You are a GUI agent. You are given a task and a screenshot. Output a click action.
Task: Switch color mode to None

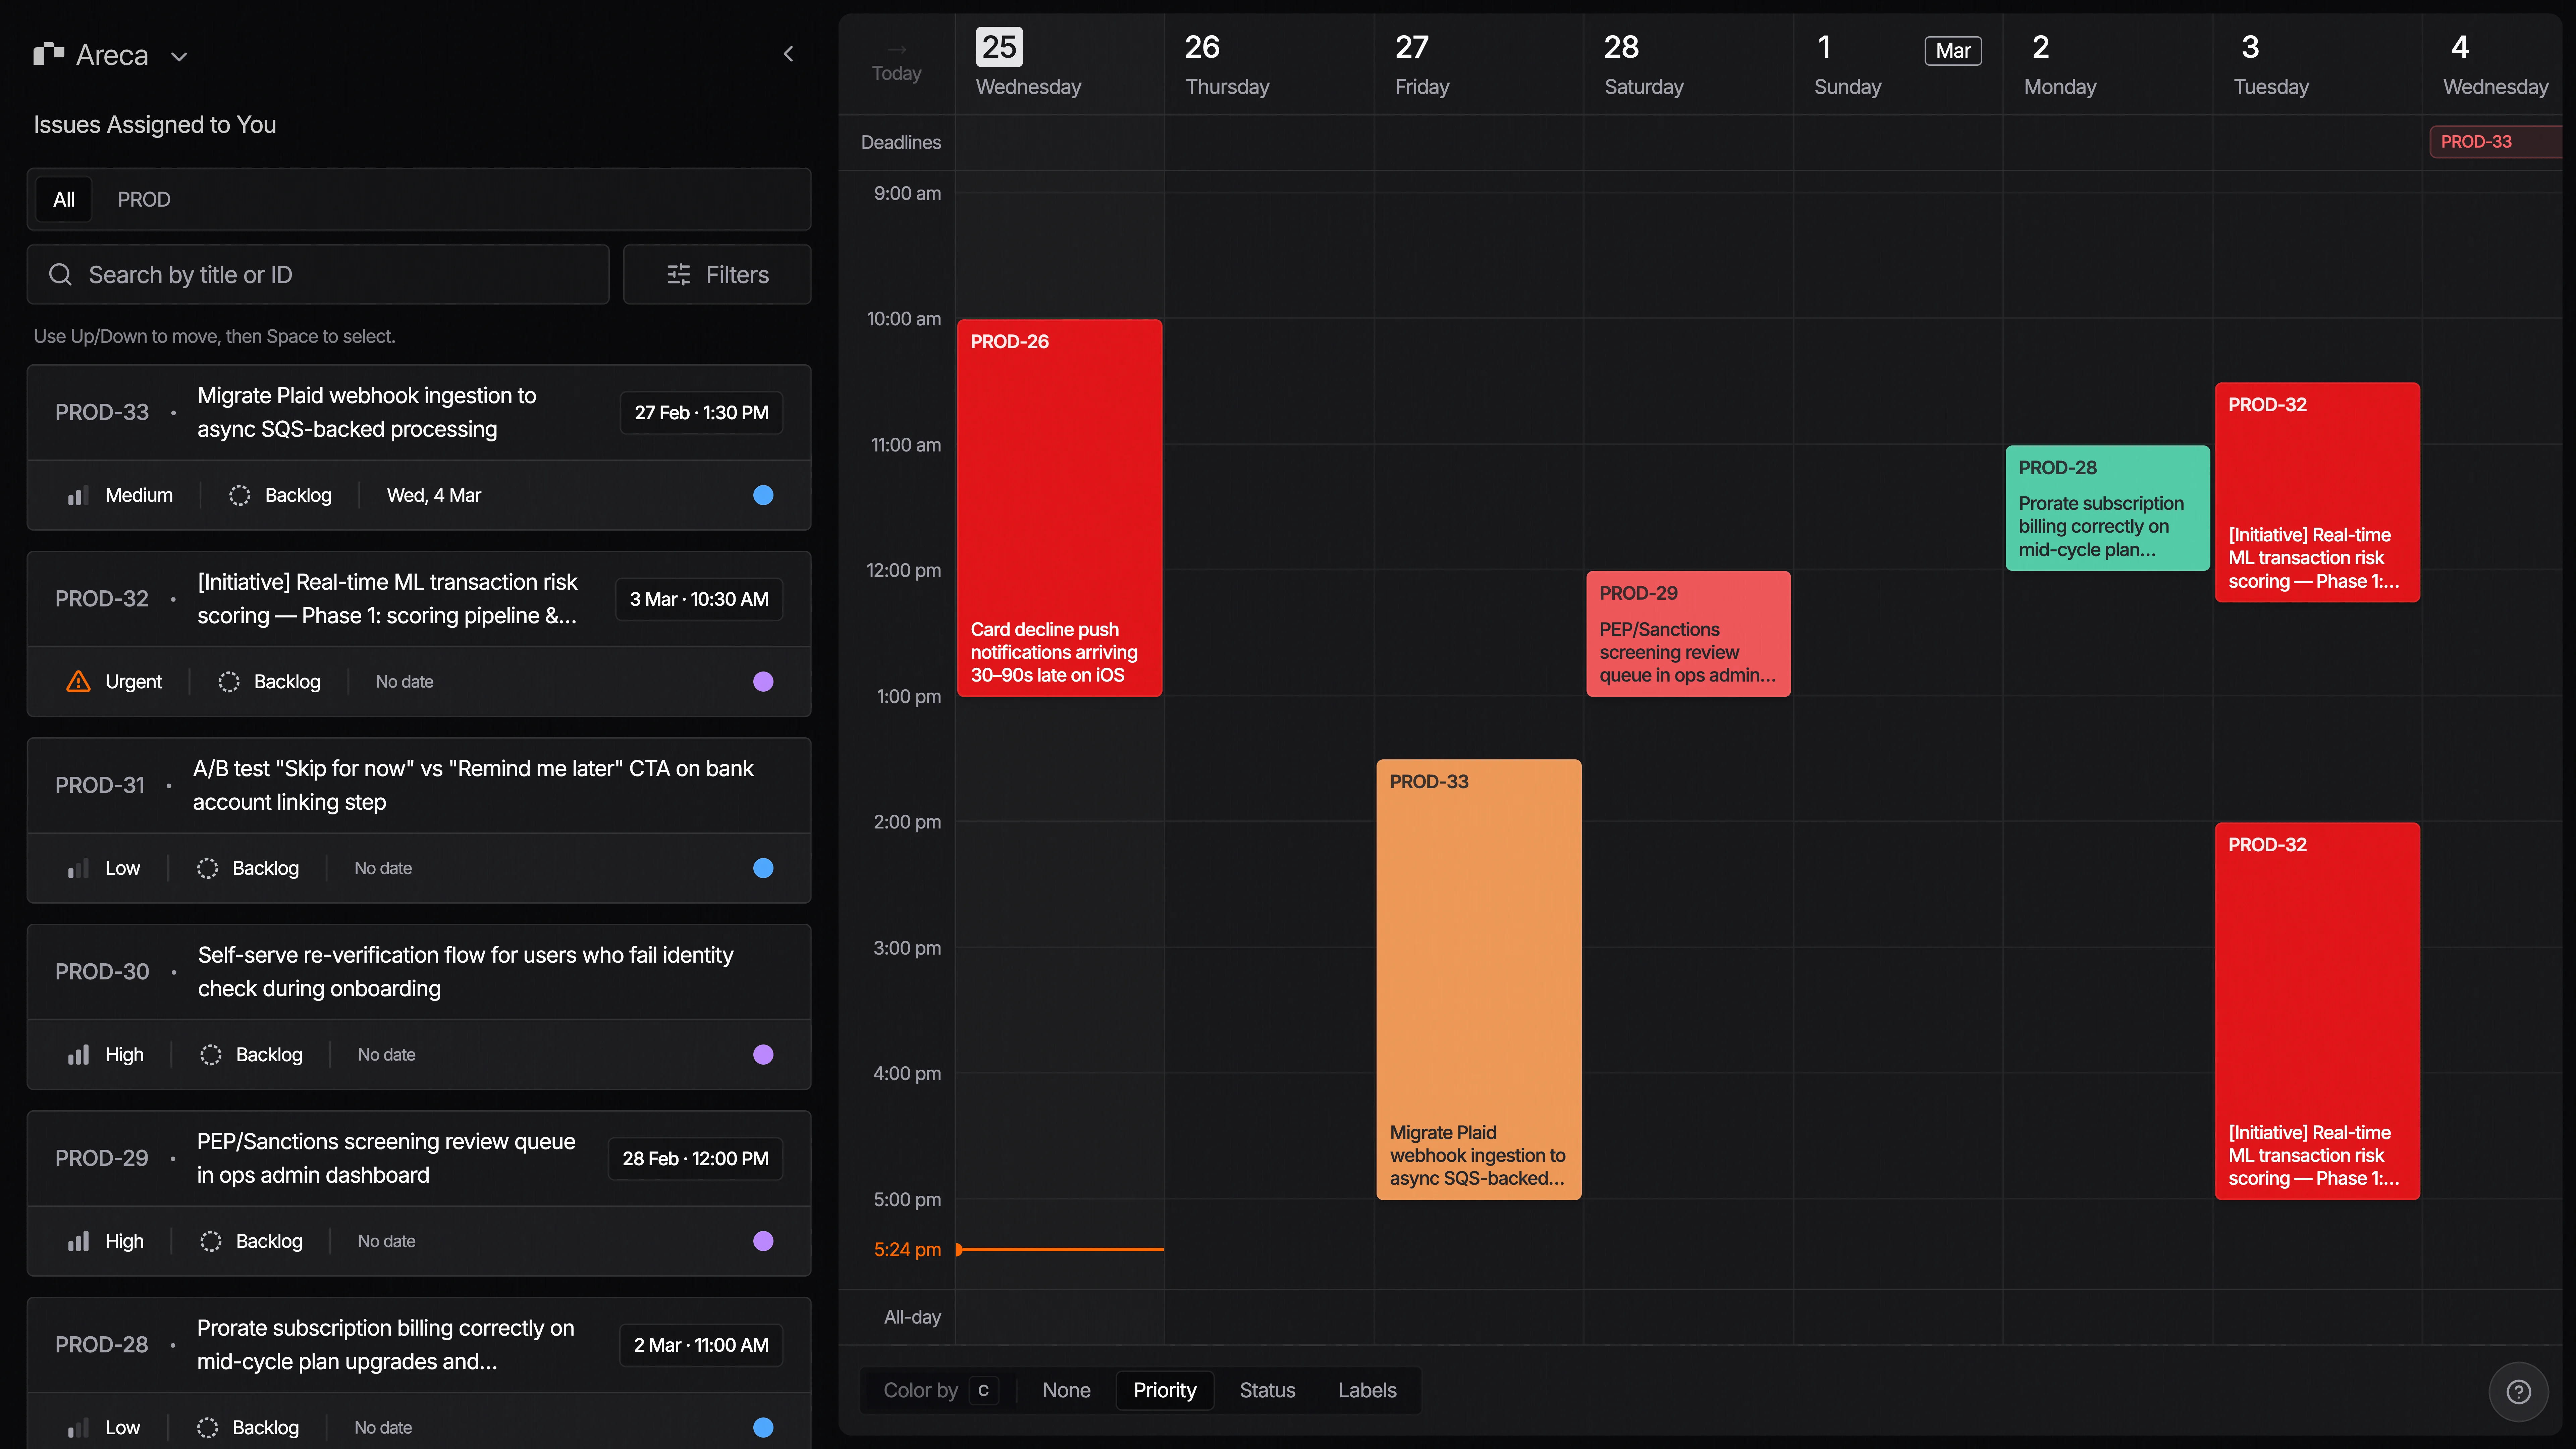[x=1066, y=1390]
